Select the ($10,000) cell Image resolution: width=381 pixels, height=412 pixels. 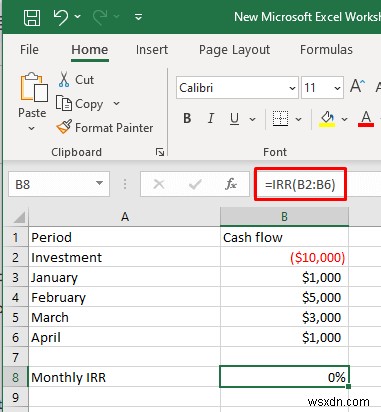284,257
